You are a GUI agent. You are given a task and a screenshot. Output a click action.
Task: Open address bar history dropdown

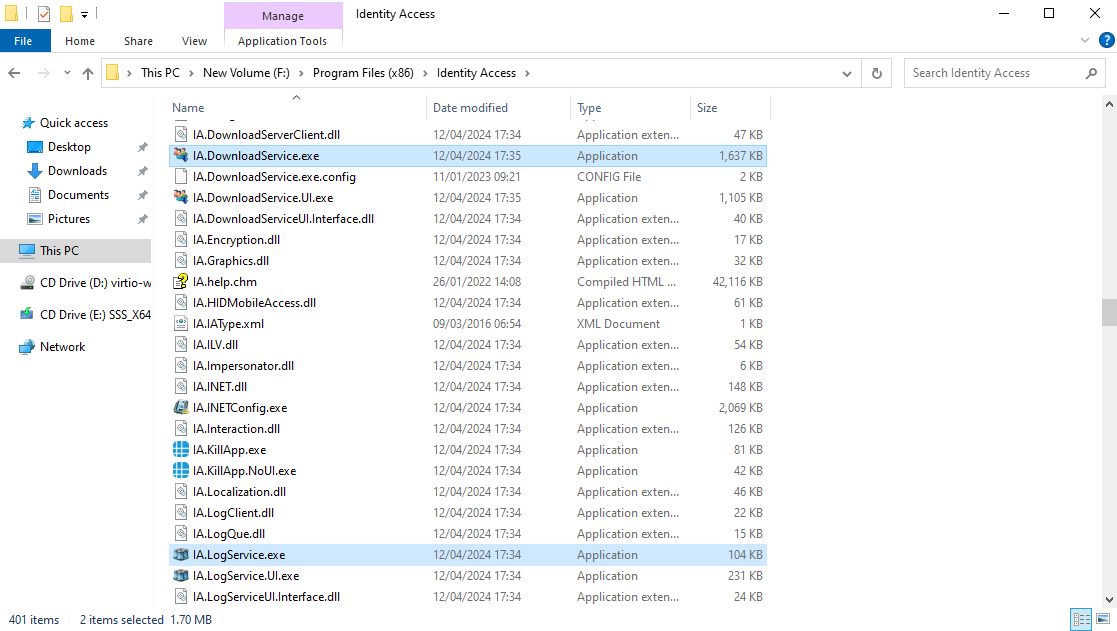846,73
